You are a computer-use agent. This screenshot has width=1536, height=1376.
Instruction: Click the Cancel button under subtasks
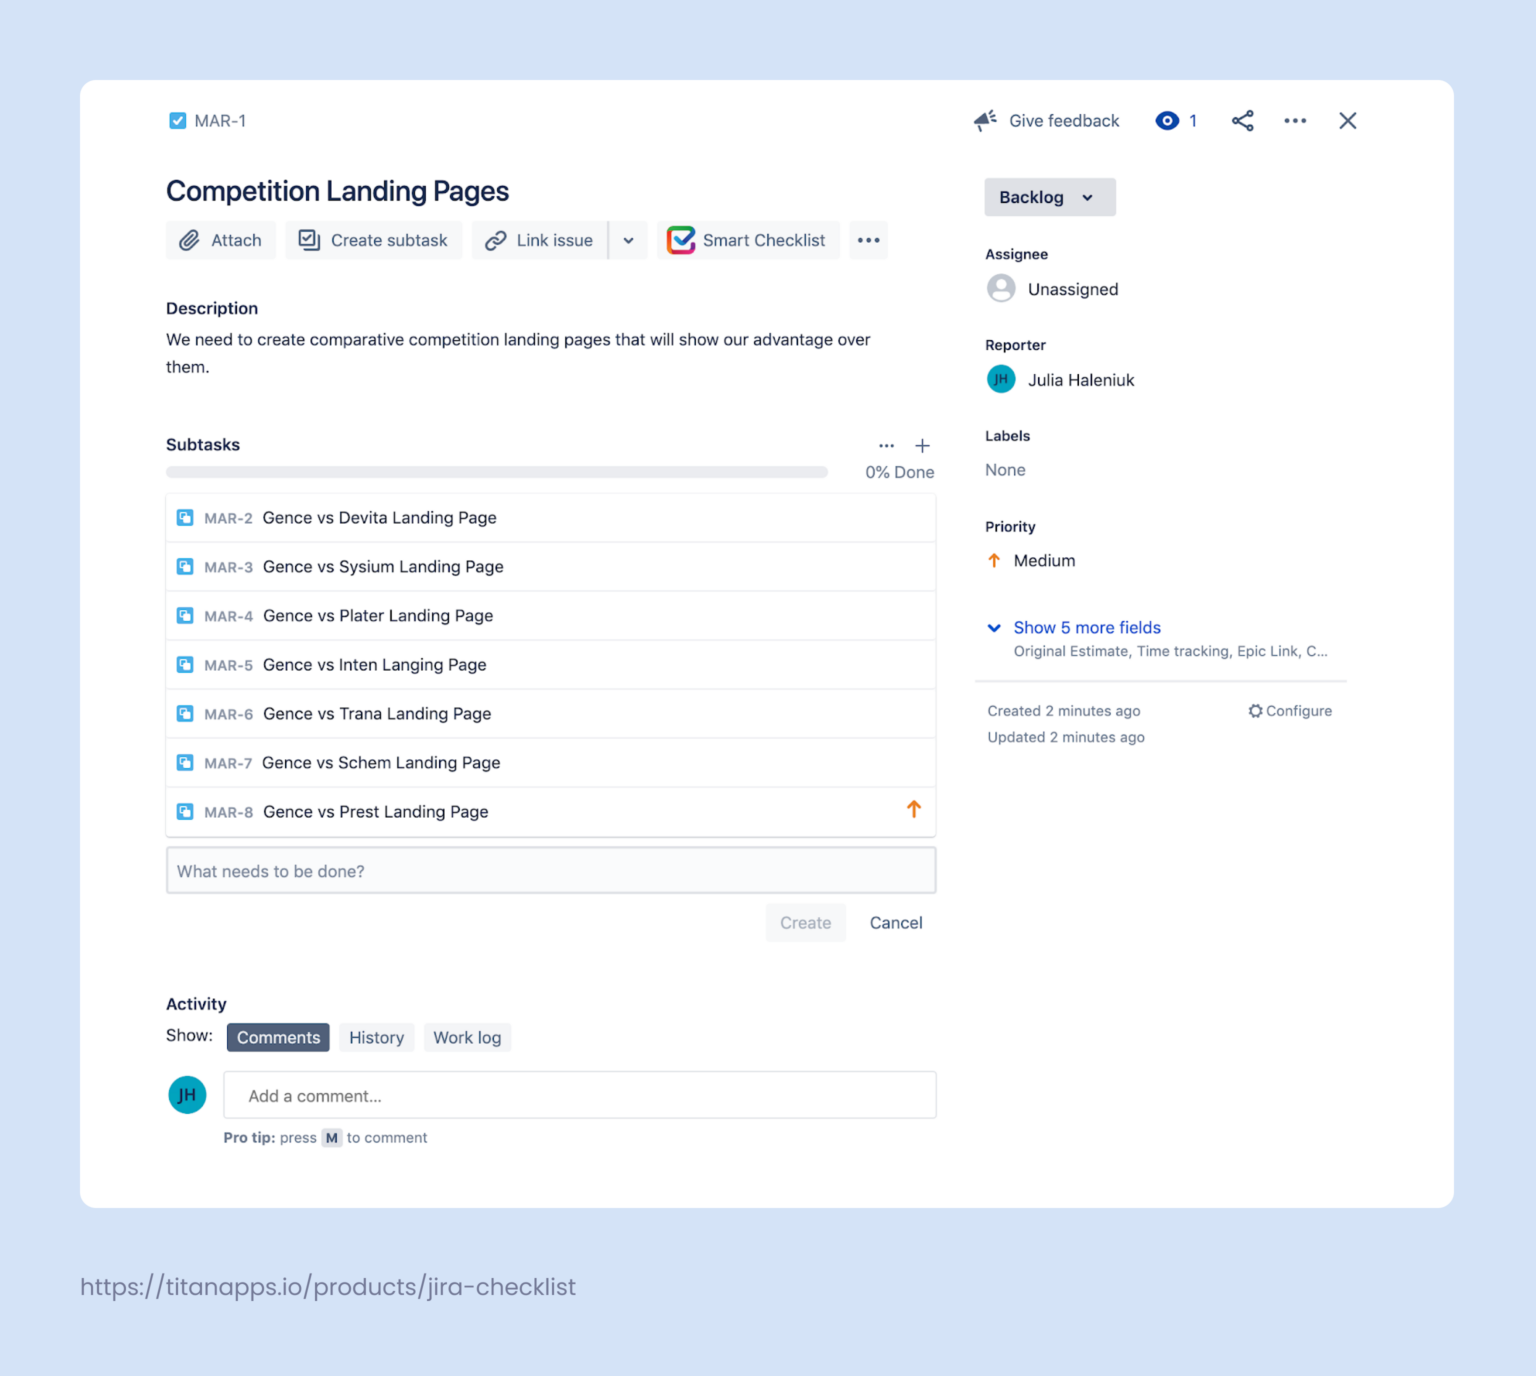click(895, 922)
